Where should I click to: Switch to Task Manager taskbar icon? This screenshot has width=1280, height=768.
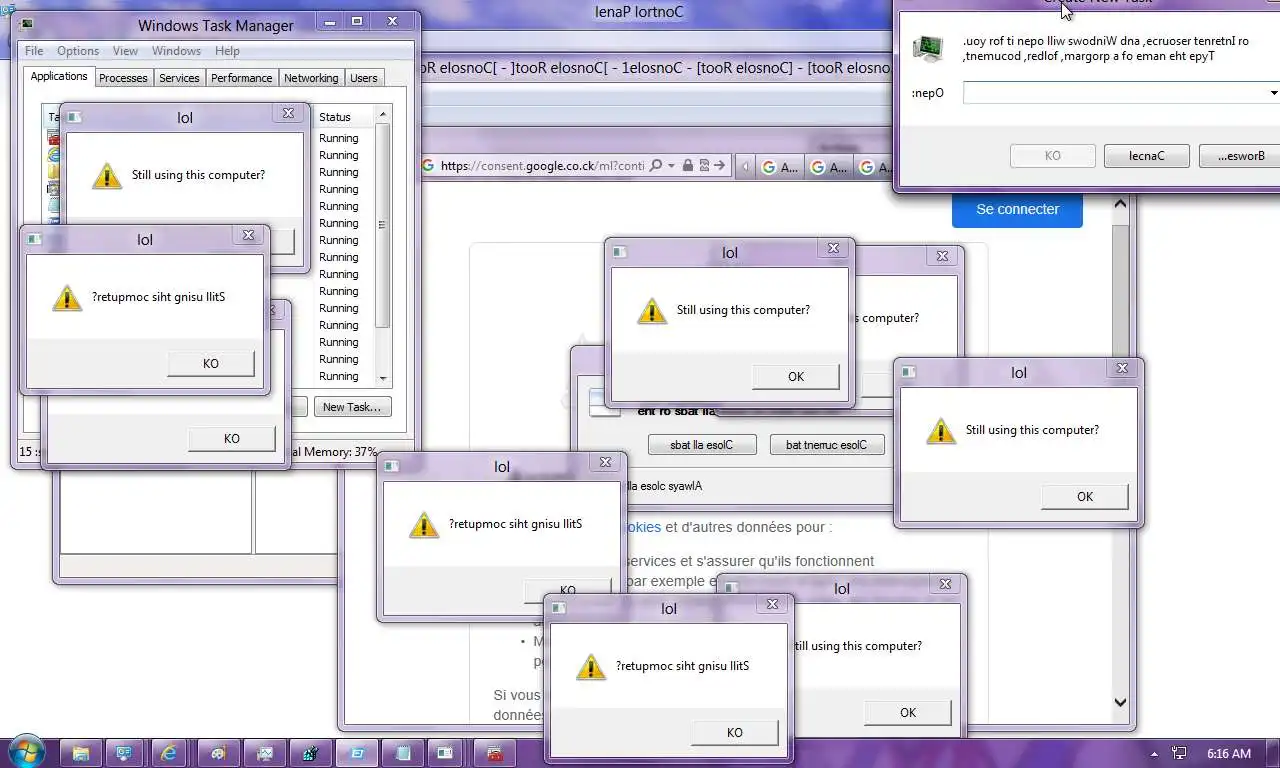tap(310, 753)
